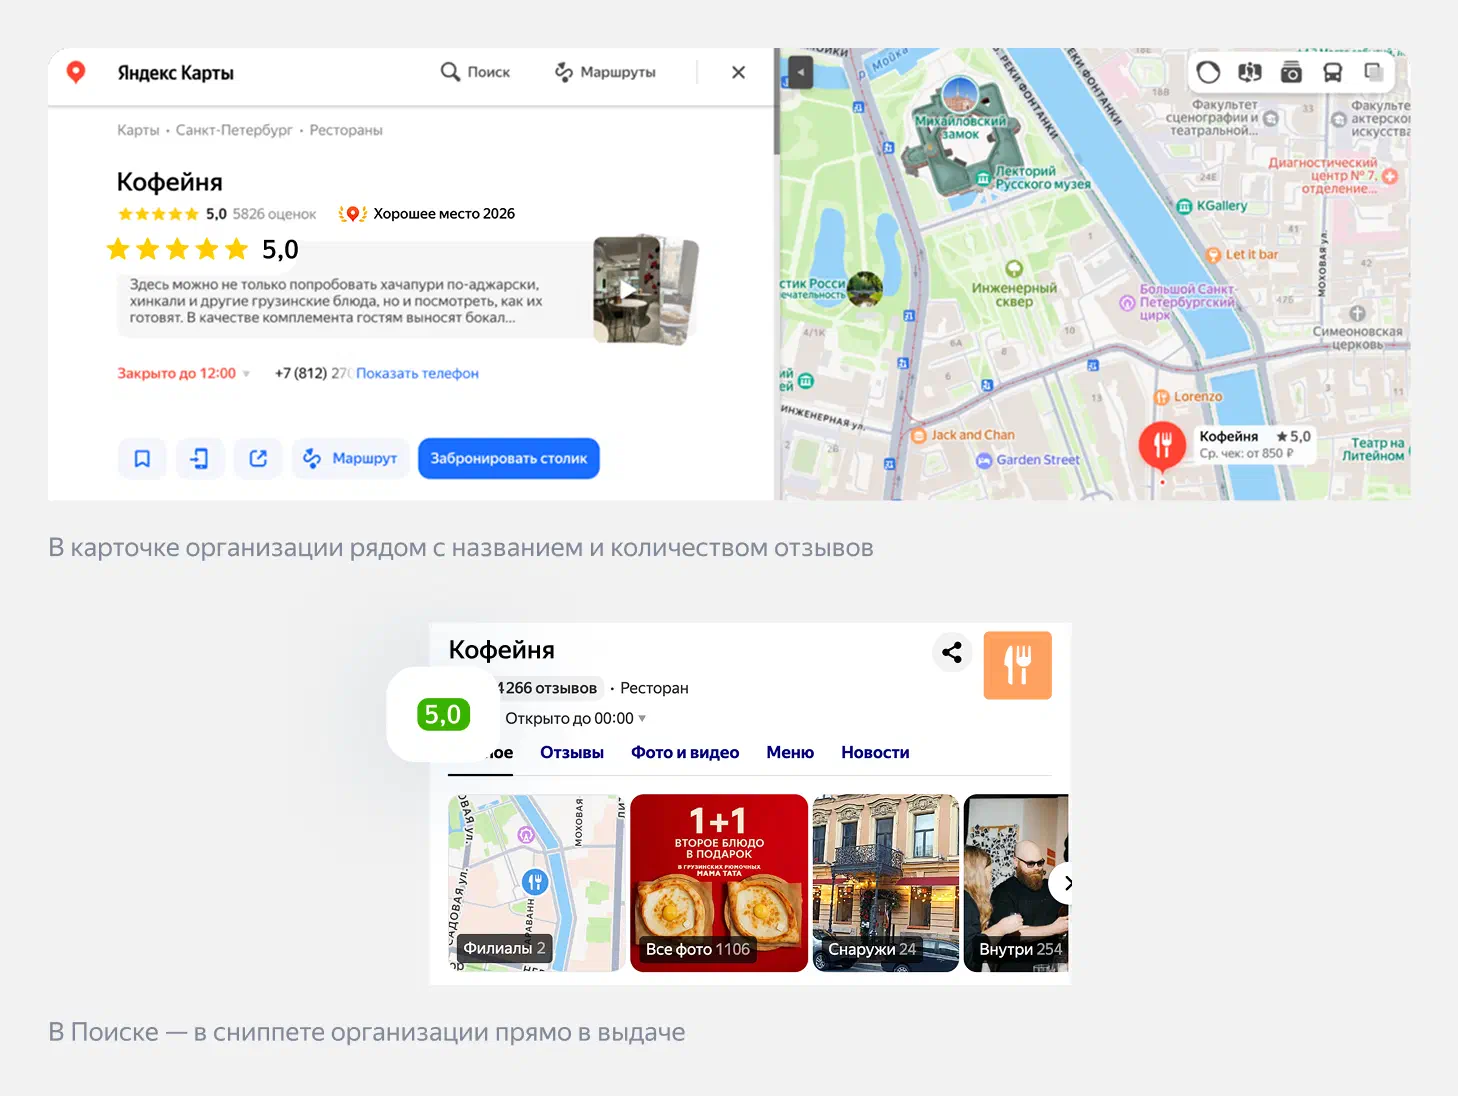Image resolution: width=1458 pixels, height=1096 pixels.
Task: Build a route with Маршрут button
Action: tap(350, 458)
